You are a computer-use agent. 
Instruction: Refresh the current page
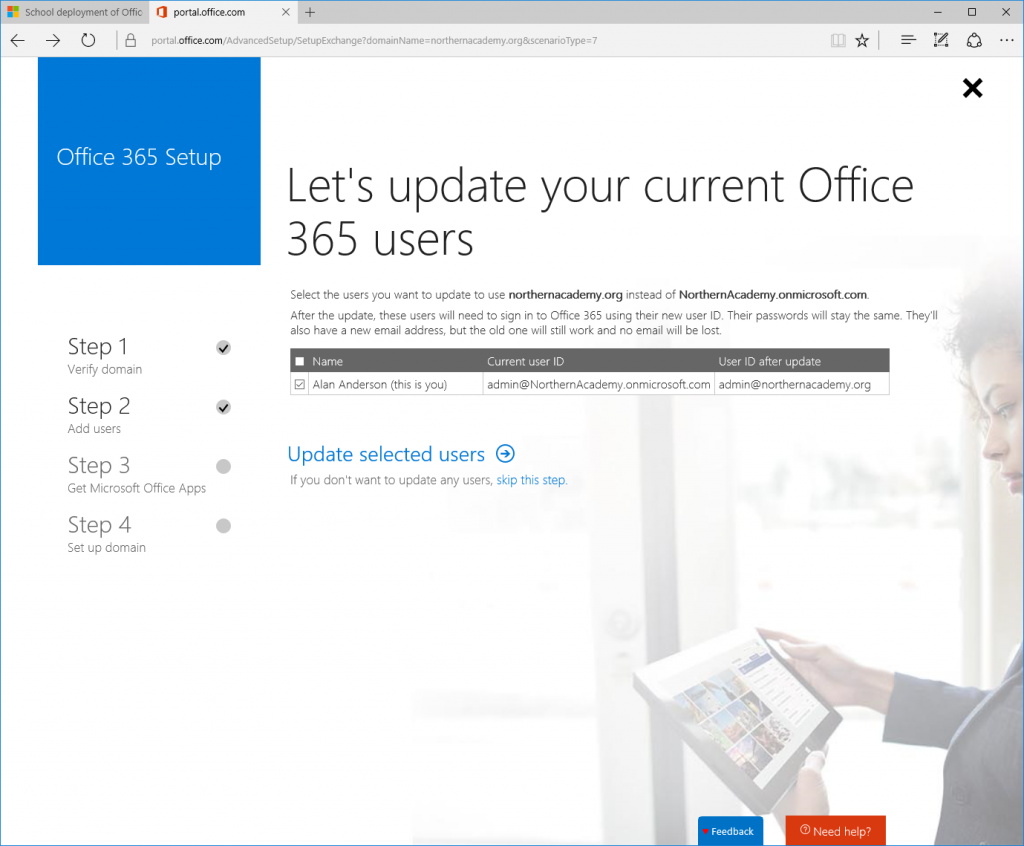click(x=88, y=41)
